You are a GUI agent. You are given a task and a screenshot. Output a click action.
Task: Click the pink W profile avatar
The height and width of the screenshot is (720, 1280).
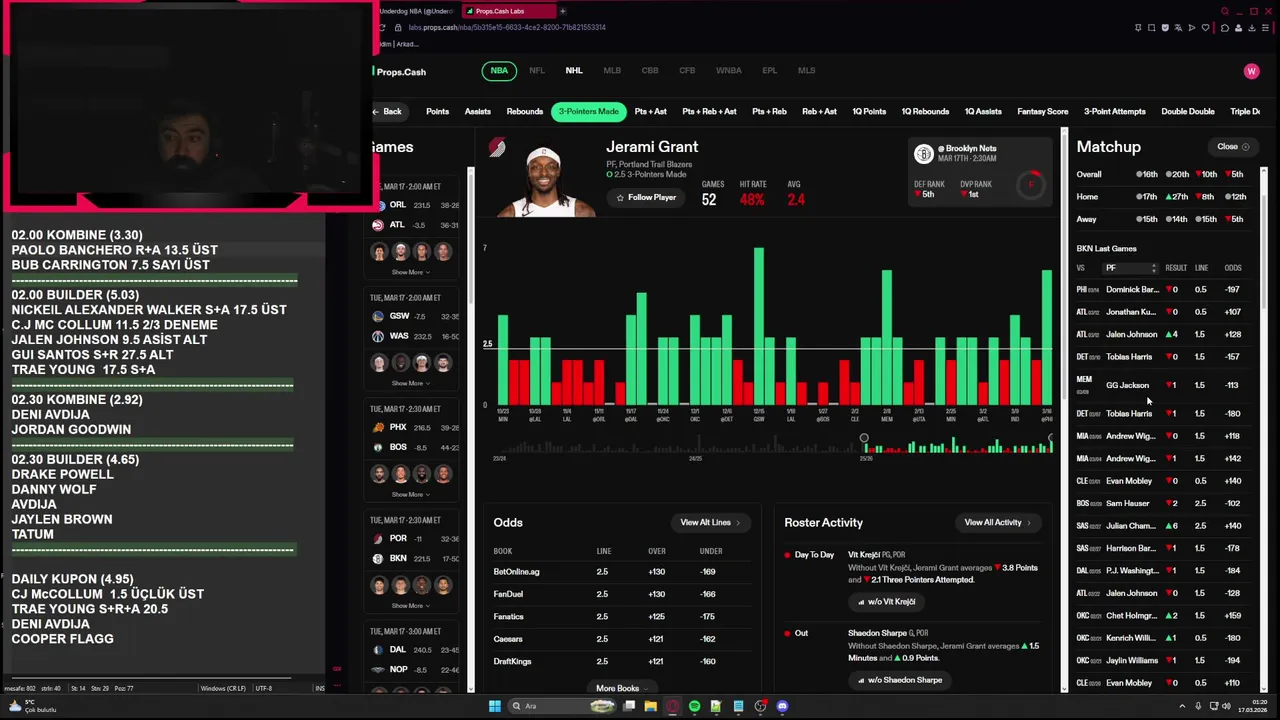coord(1251,71)
